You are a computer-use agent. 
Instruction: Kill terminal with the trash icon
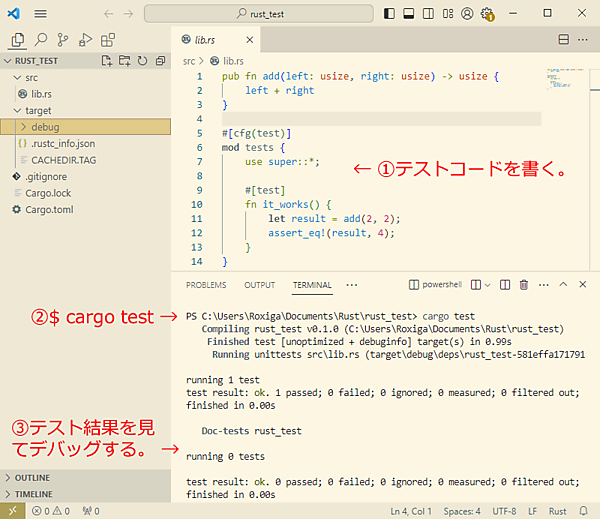coord(523,285)
